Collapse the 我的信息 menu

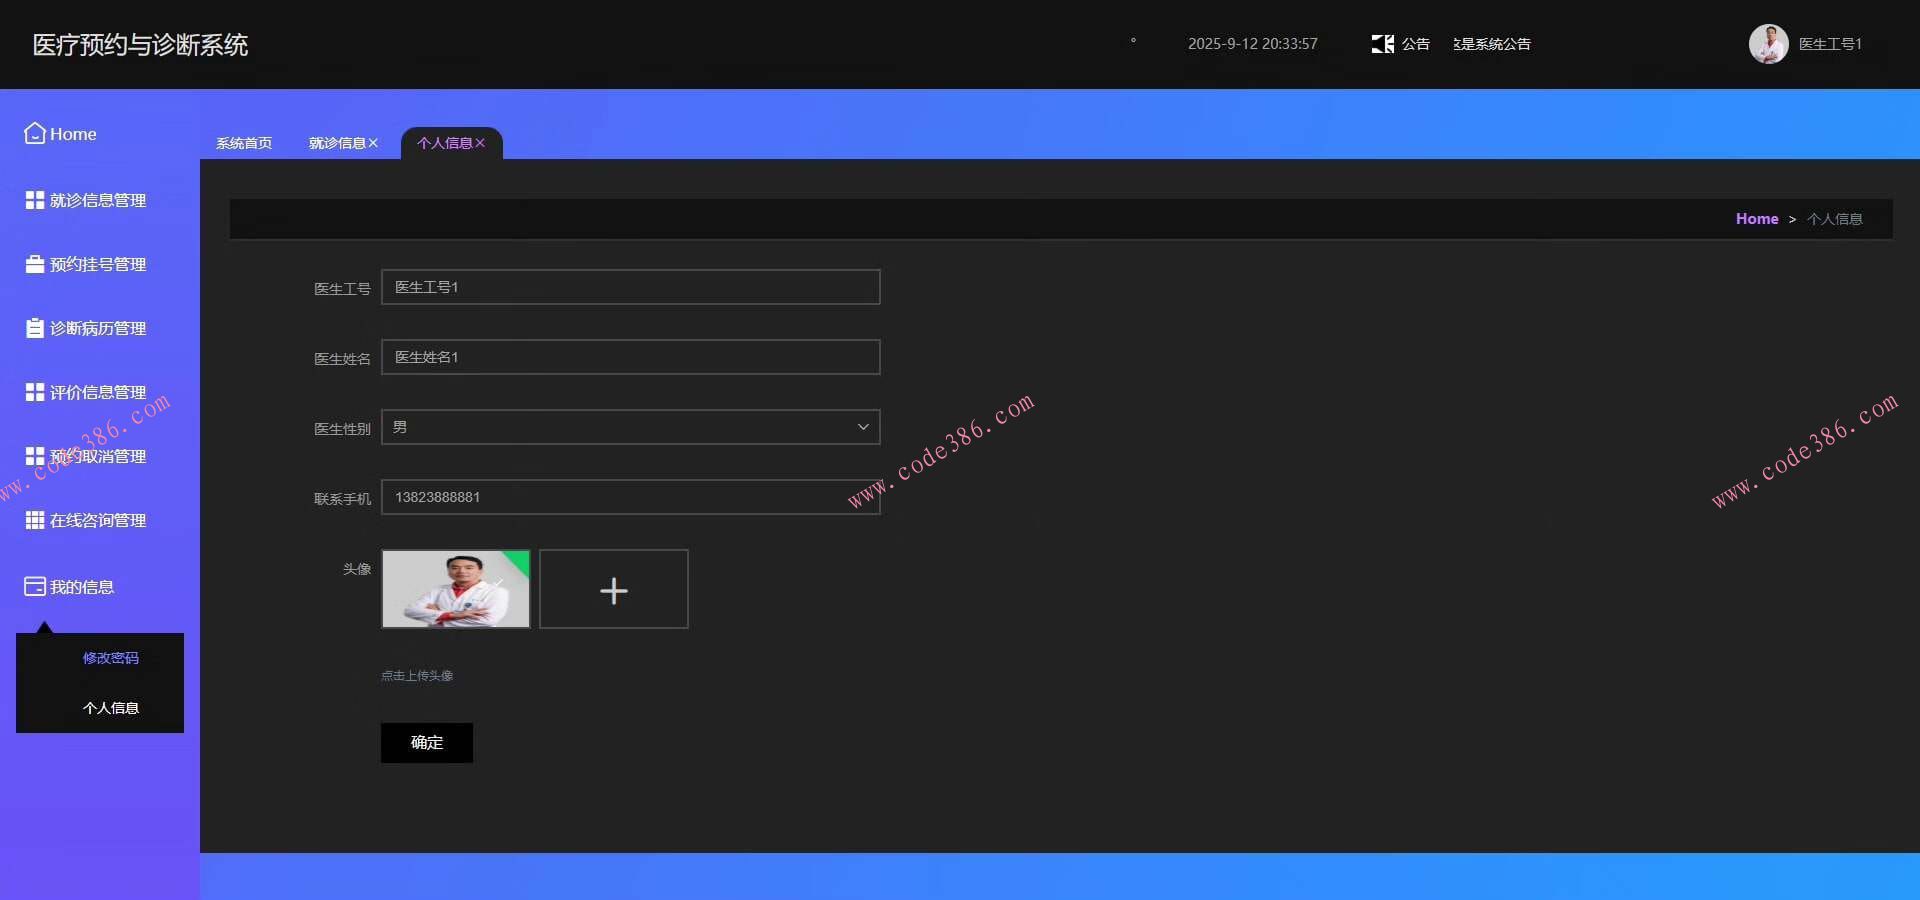[82, 587]
